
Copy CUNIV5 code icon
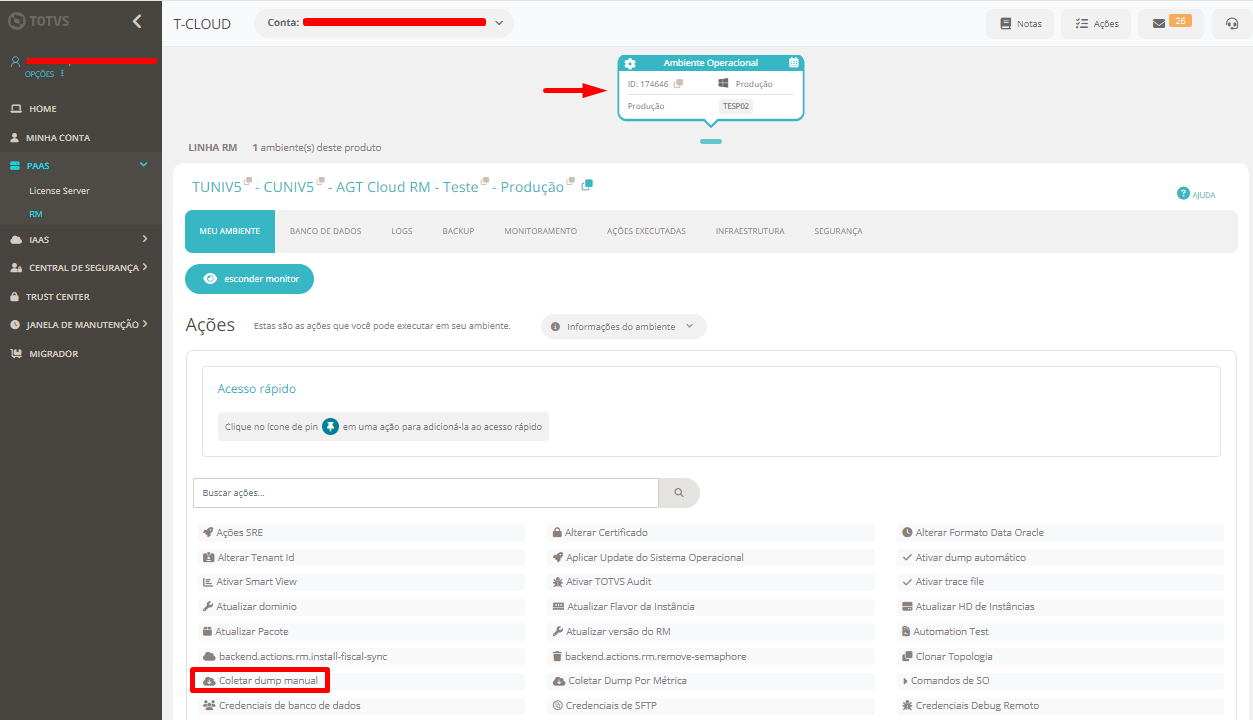point(319,181)
